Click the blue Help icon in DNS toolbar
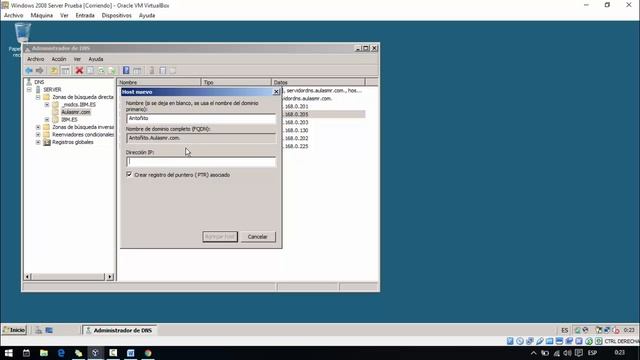Screen dimensions: 640x360 (126, 71)
